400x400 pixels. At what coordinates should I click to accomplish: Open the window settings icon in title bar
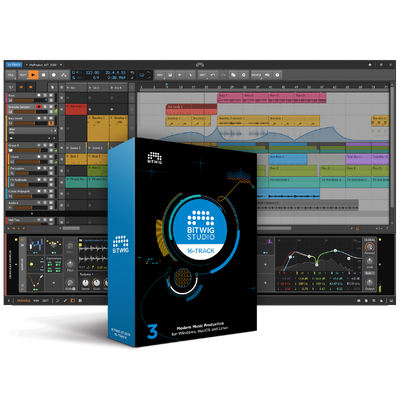tap(370, 65)
